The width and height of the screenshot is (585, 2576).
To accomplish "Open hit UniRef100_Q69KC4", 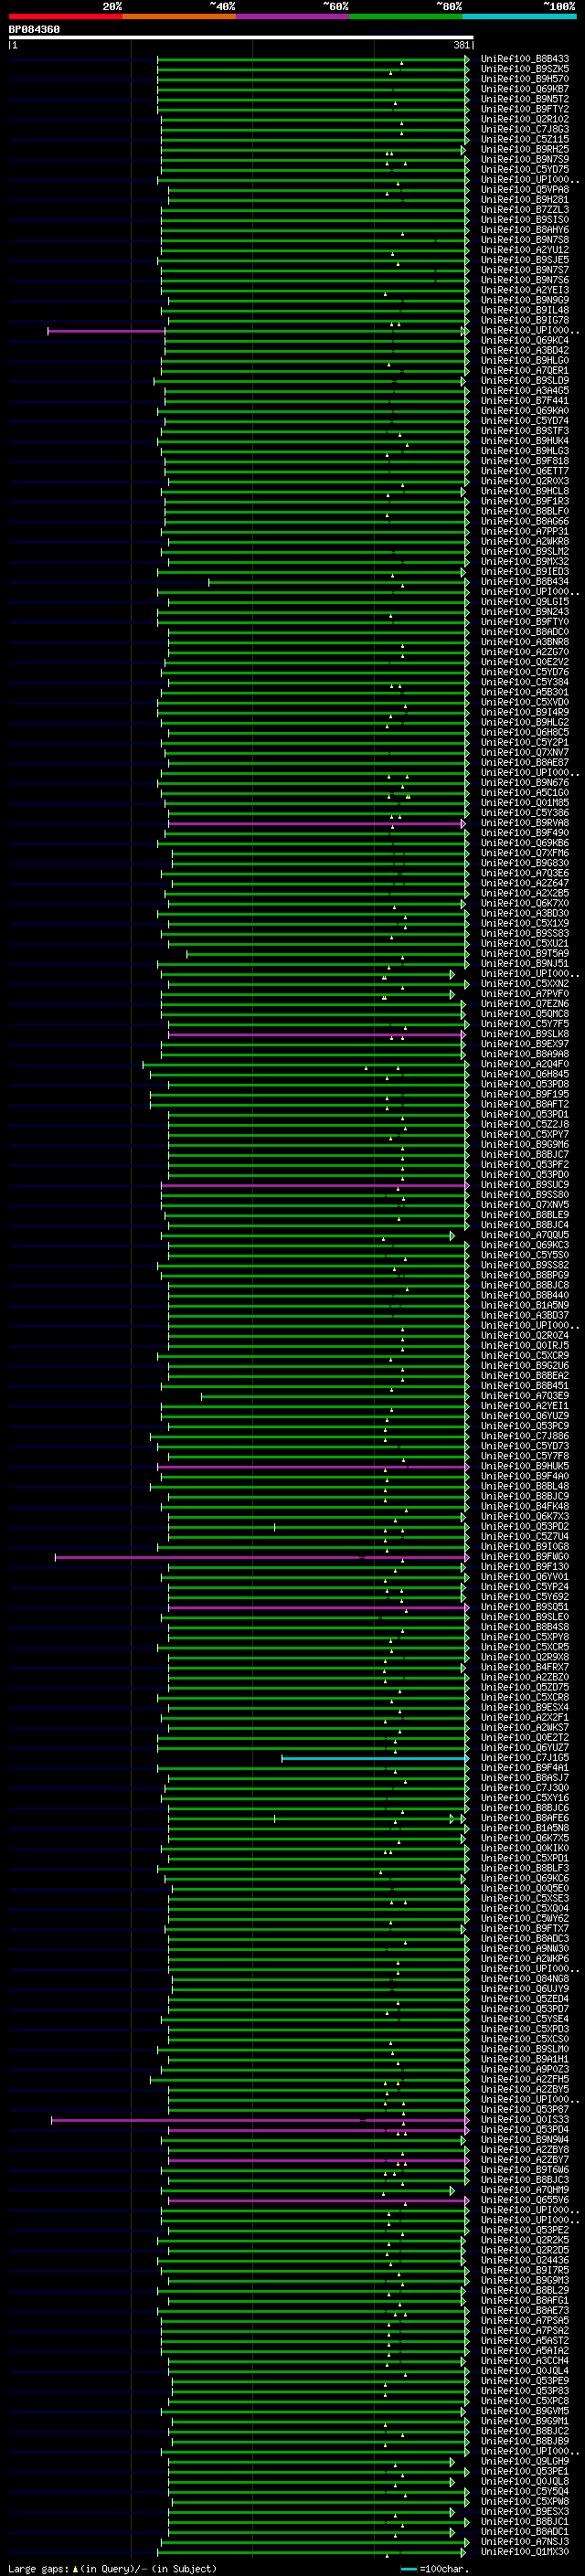I will (525, 340).
